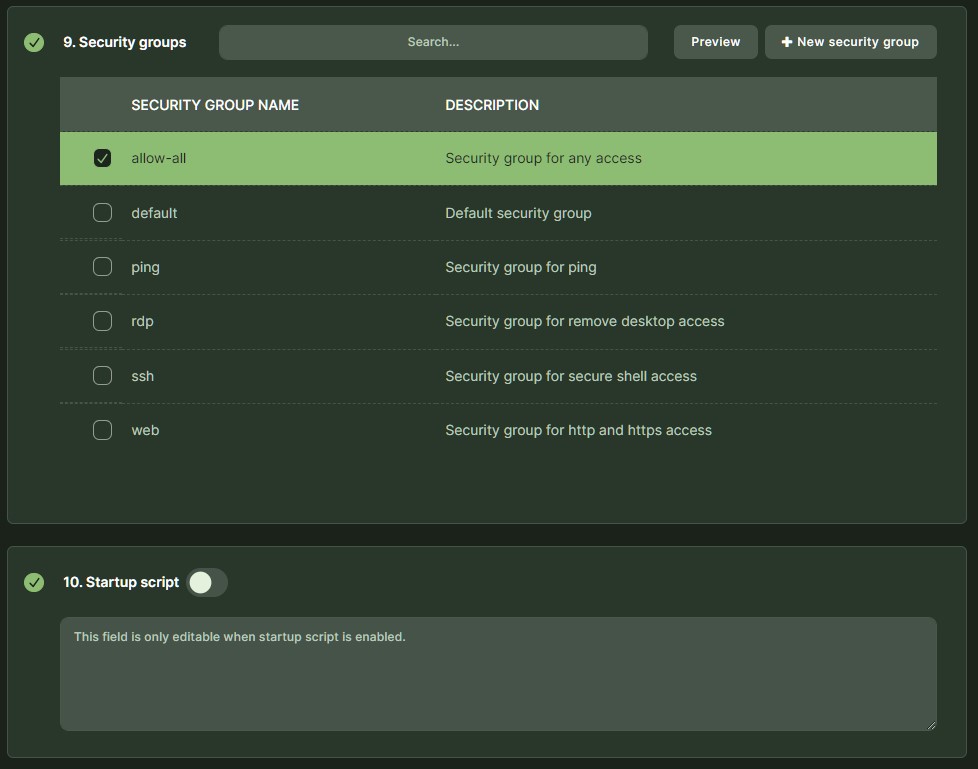Click in the security groups Search field

tap(433, 42)
